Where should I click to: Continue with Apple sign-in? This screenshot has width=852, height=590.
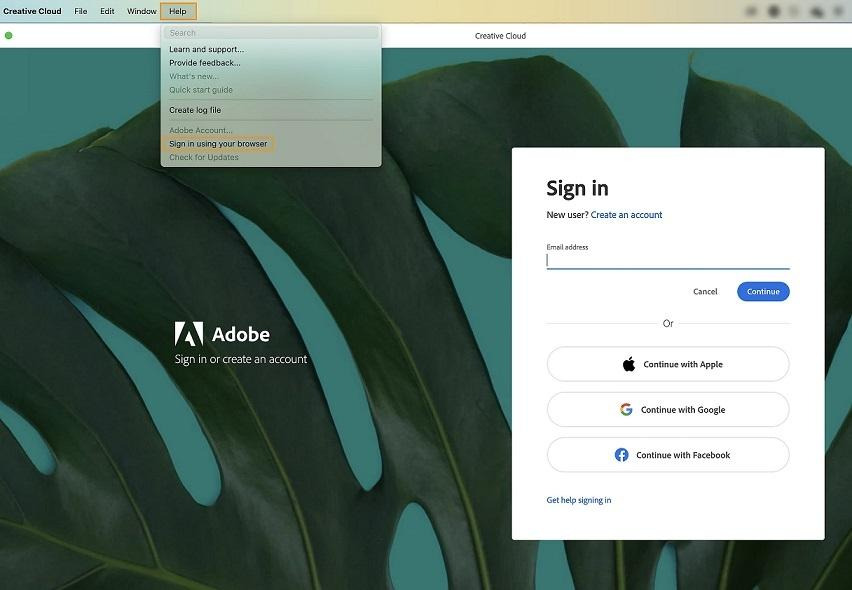coord(668,365)
